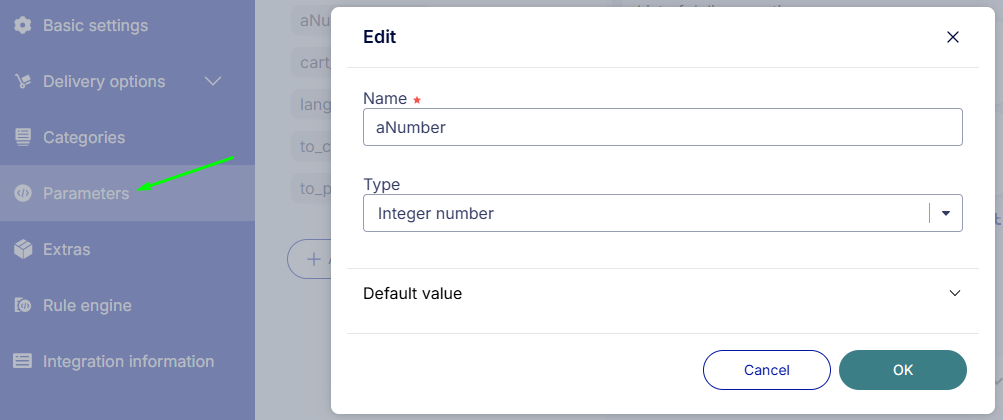Screen dimensions: 1003x420
Task: Confirm with the OK button
Action: click(903, 370)
